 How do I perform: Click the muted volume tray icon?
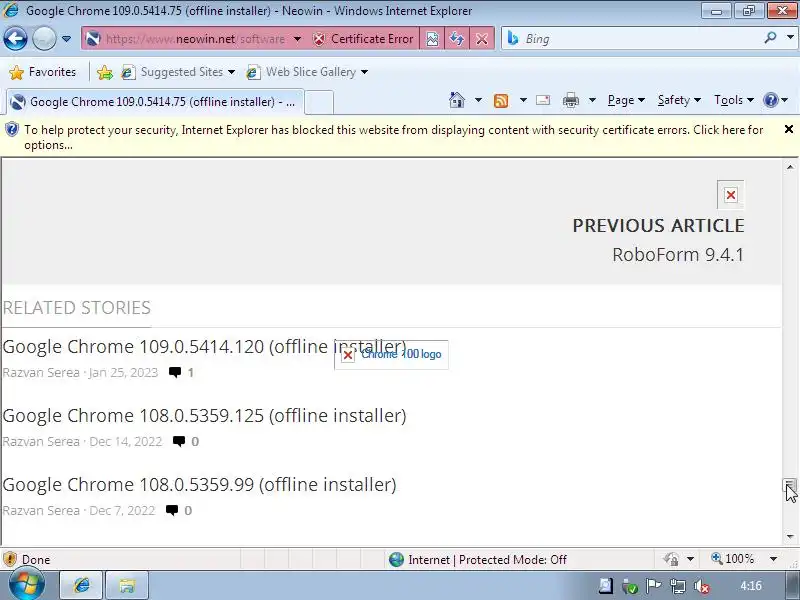pos(702,586)
